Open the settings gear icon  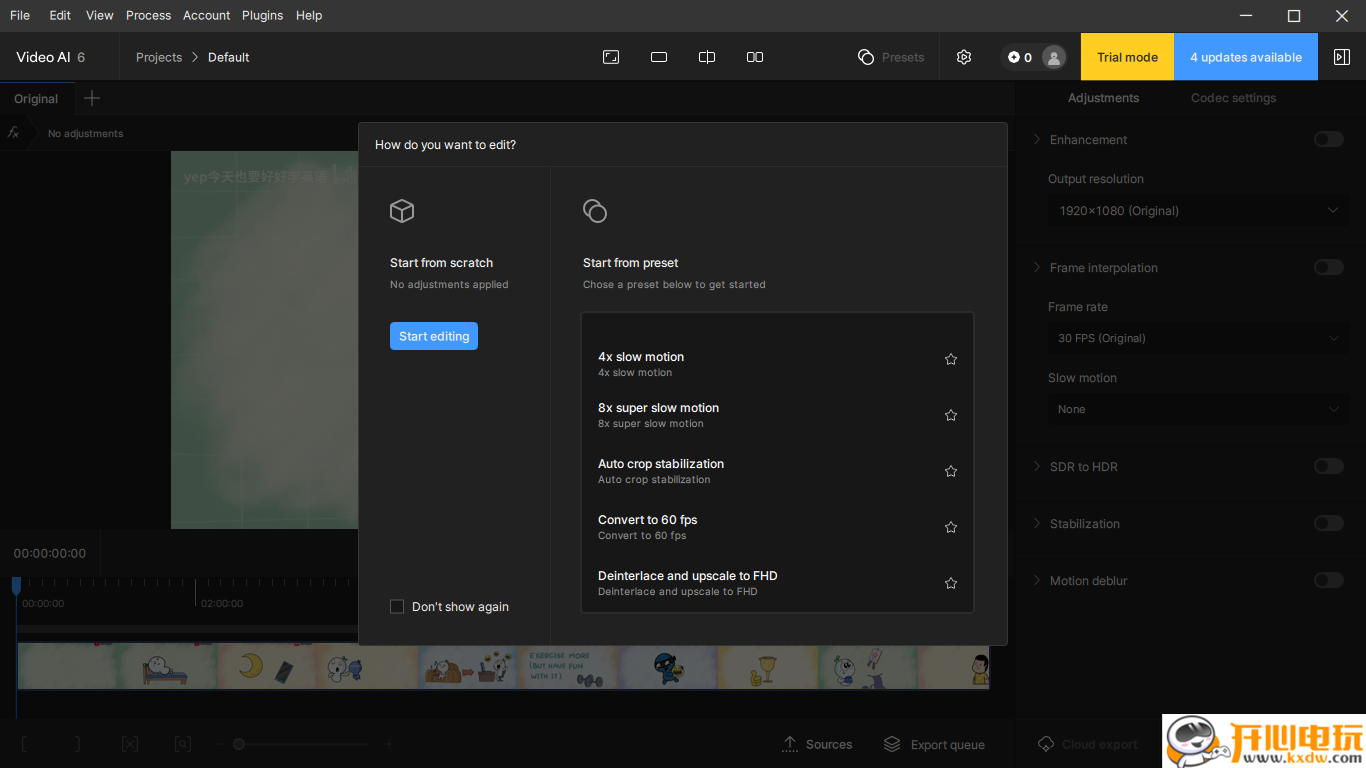click(964, 57)
